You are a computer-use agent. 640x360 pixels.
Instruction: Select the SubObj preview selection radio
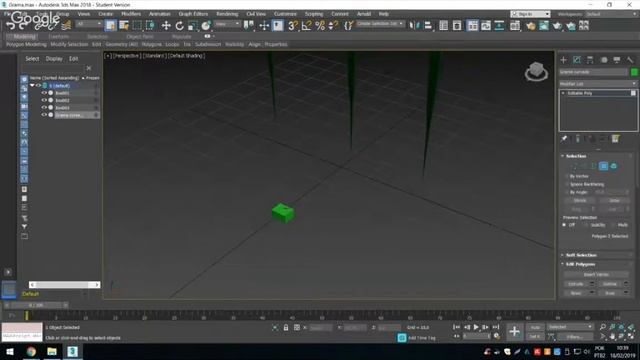pyautogui.click(x=586, y=225)
